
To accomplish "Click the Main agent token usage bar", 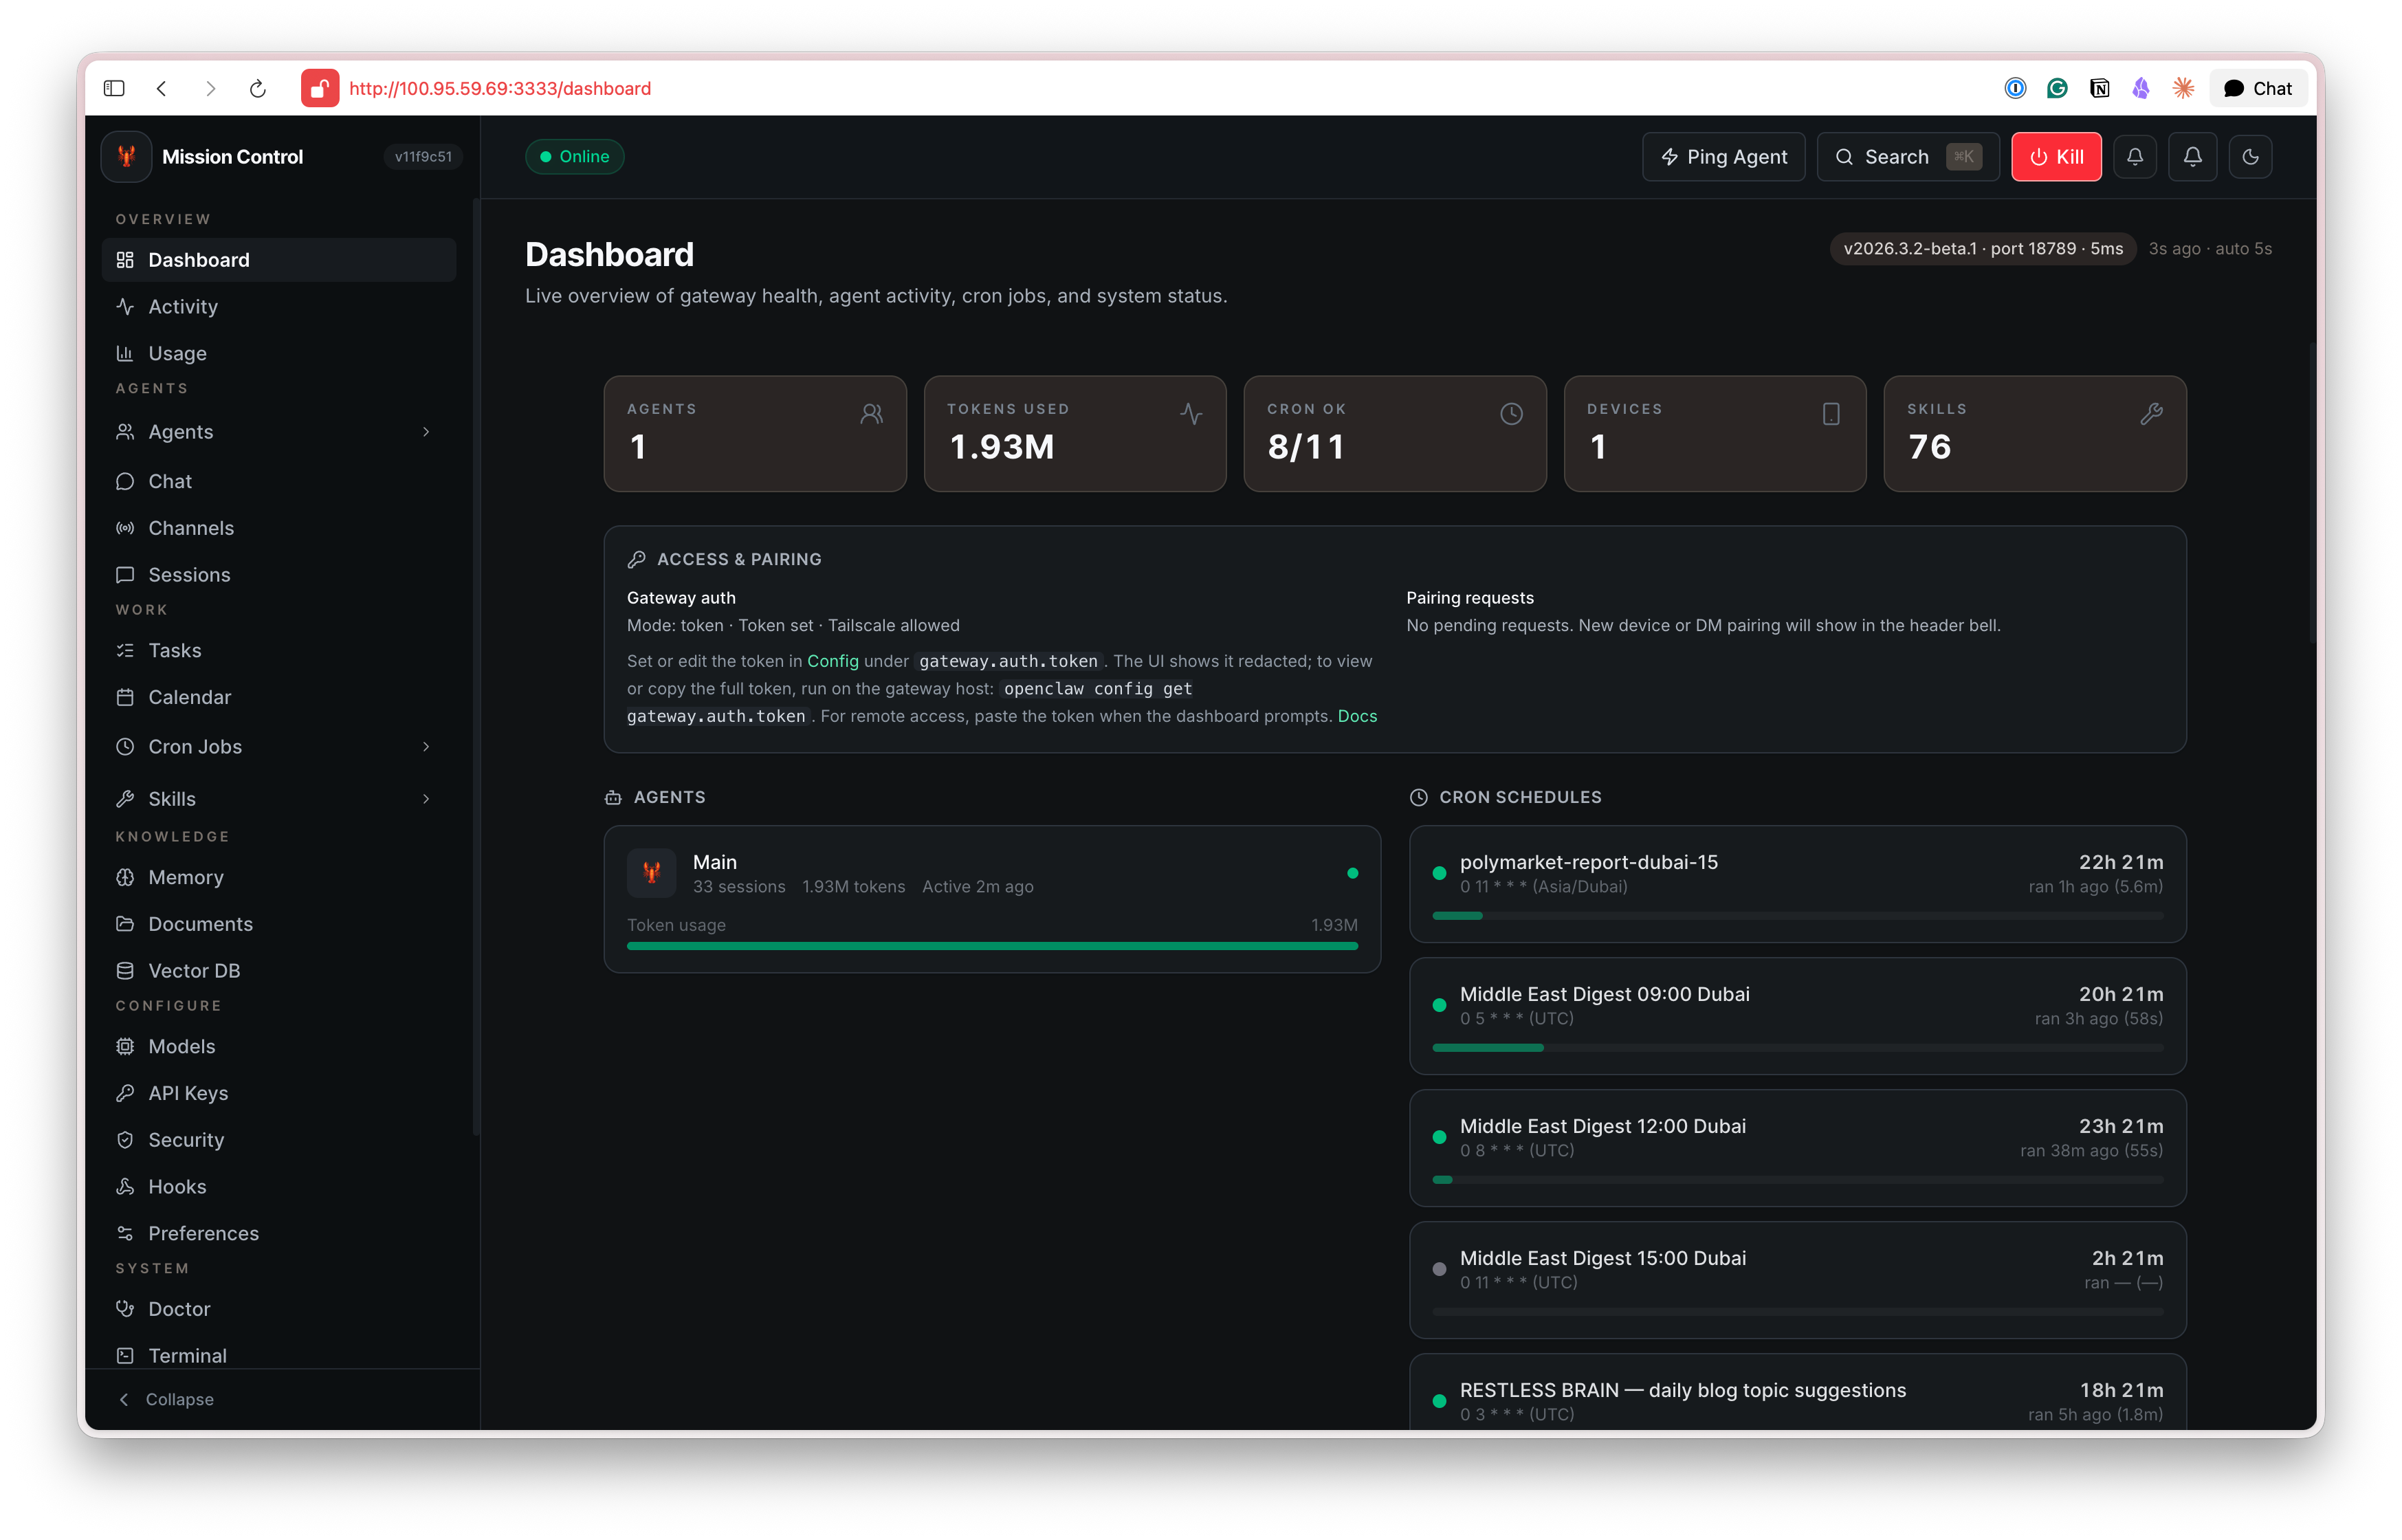I will point(991,945).
